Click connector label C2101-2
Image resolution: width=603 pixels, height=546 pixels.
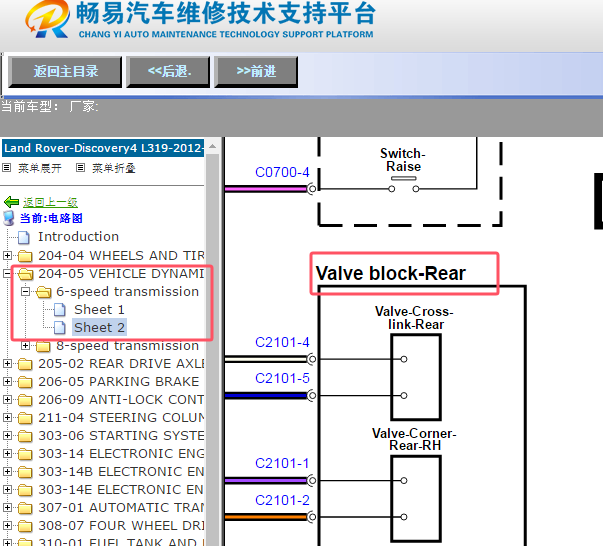(282, 500)
